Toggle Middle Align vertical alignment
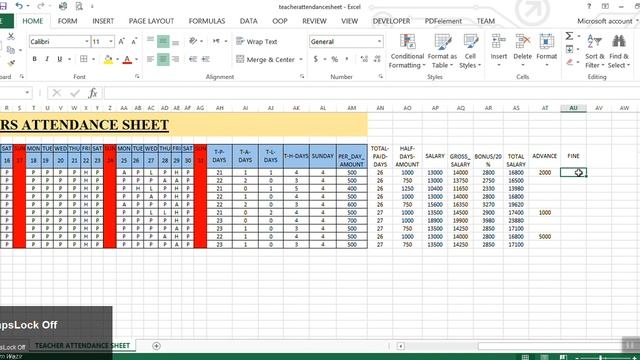Viewport: 640px width, 360px height. tap(163, 41)
